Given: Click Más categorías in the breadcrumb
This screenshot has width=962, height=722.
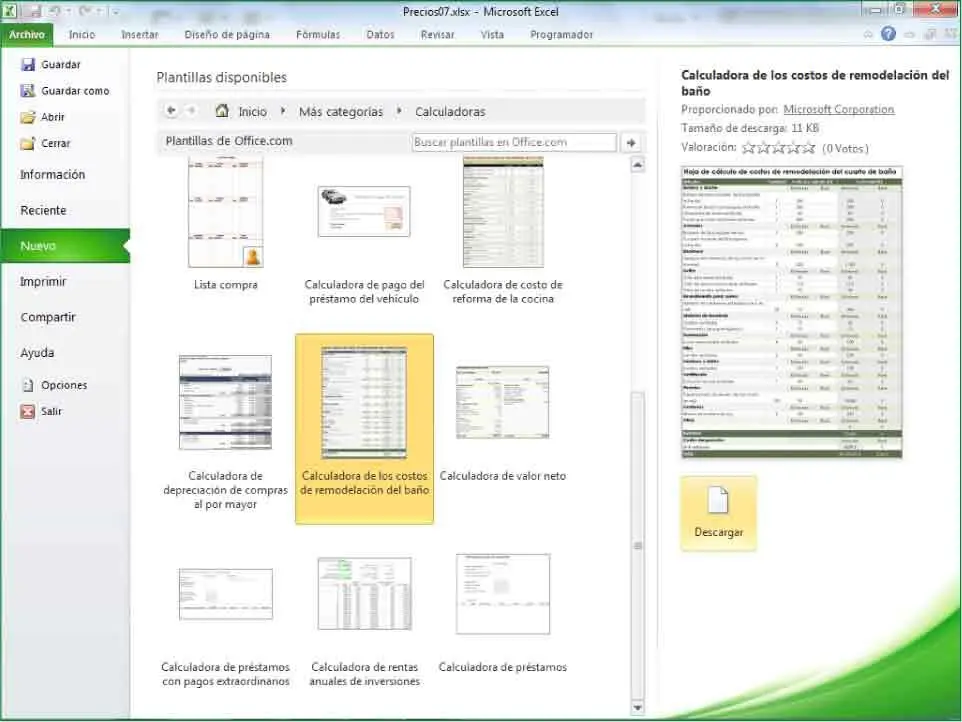Looking at the screenshot, I should pos(340,112).
